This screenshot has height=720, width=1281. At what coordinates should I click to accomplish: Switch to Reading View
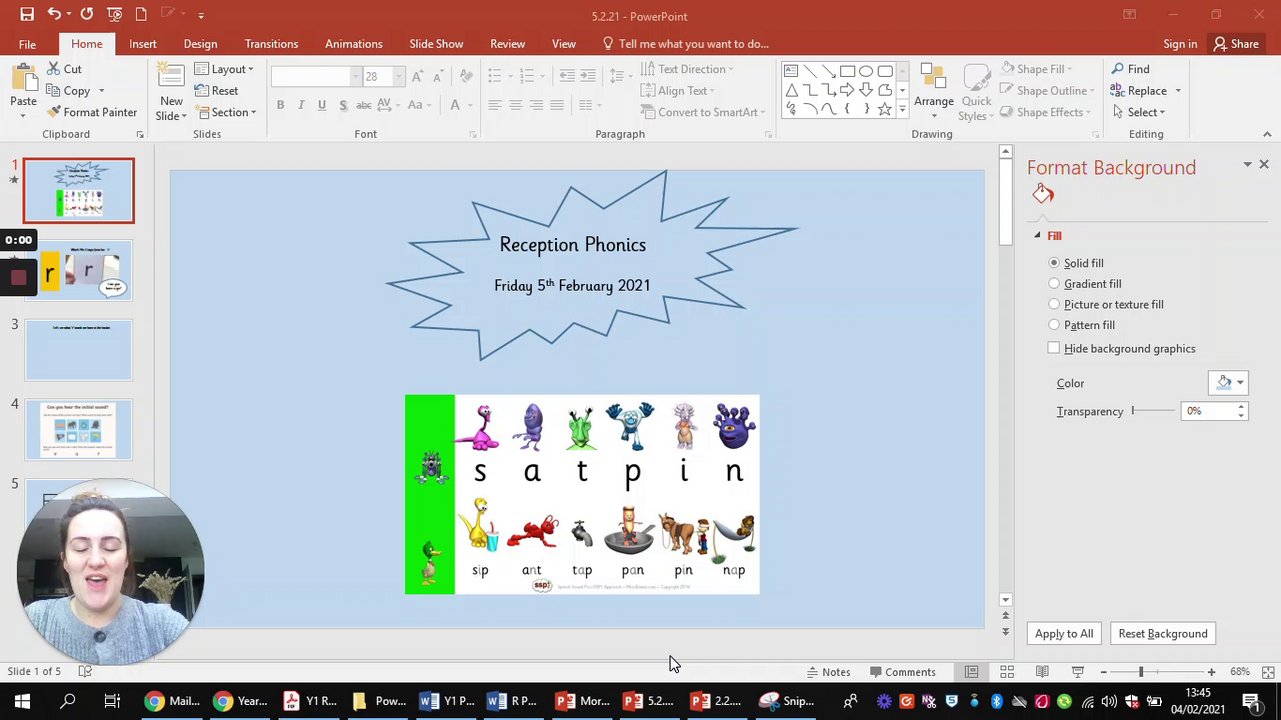[1042, 672]
